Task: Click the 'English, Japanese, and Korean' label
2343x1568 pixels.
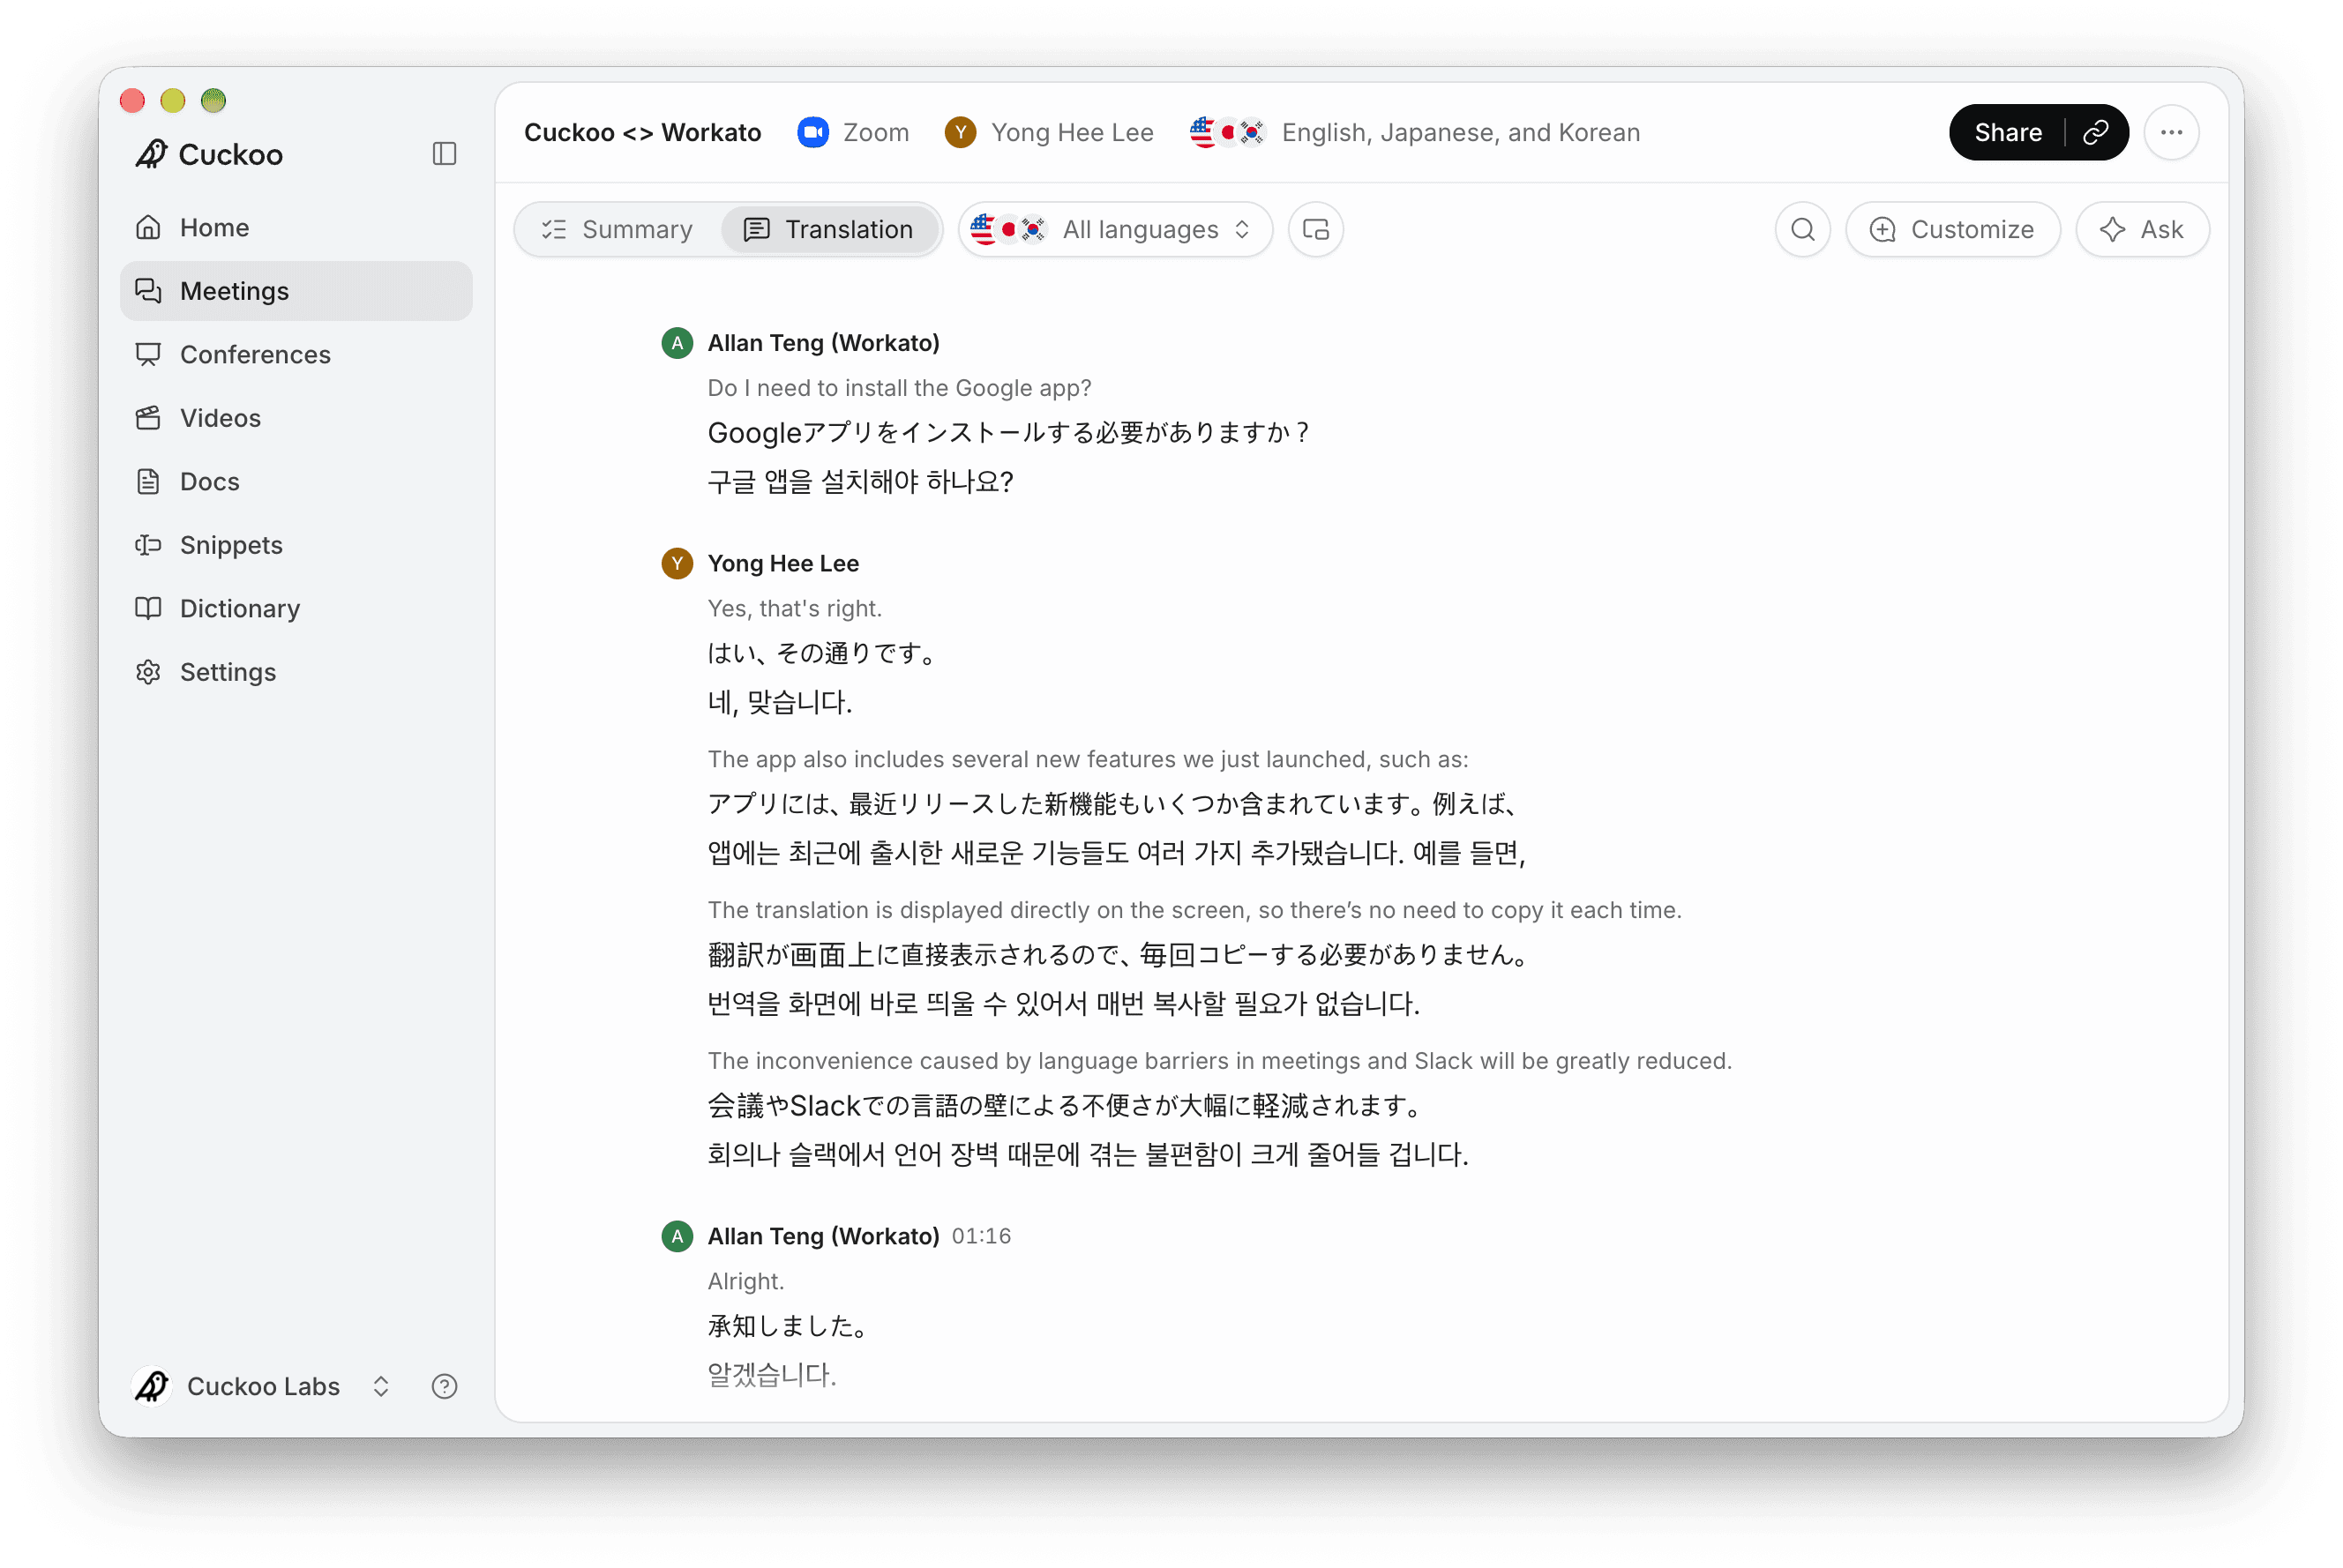Action: (1461, 132)
